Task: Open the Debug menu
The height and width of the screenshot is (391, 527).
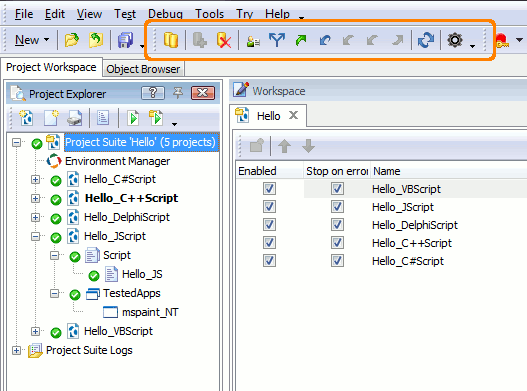Action: [165, 14]
